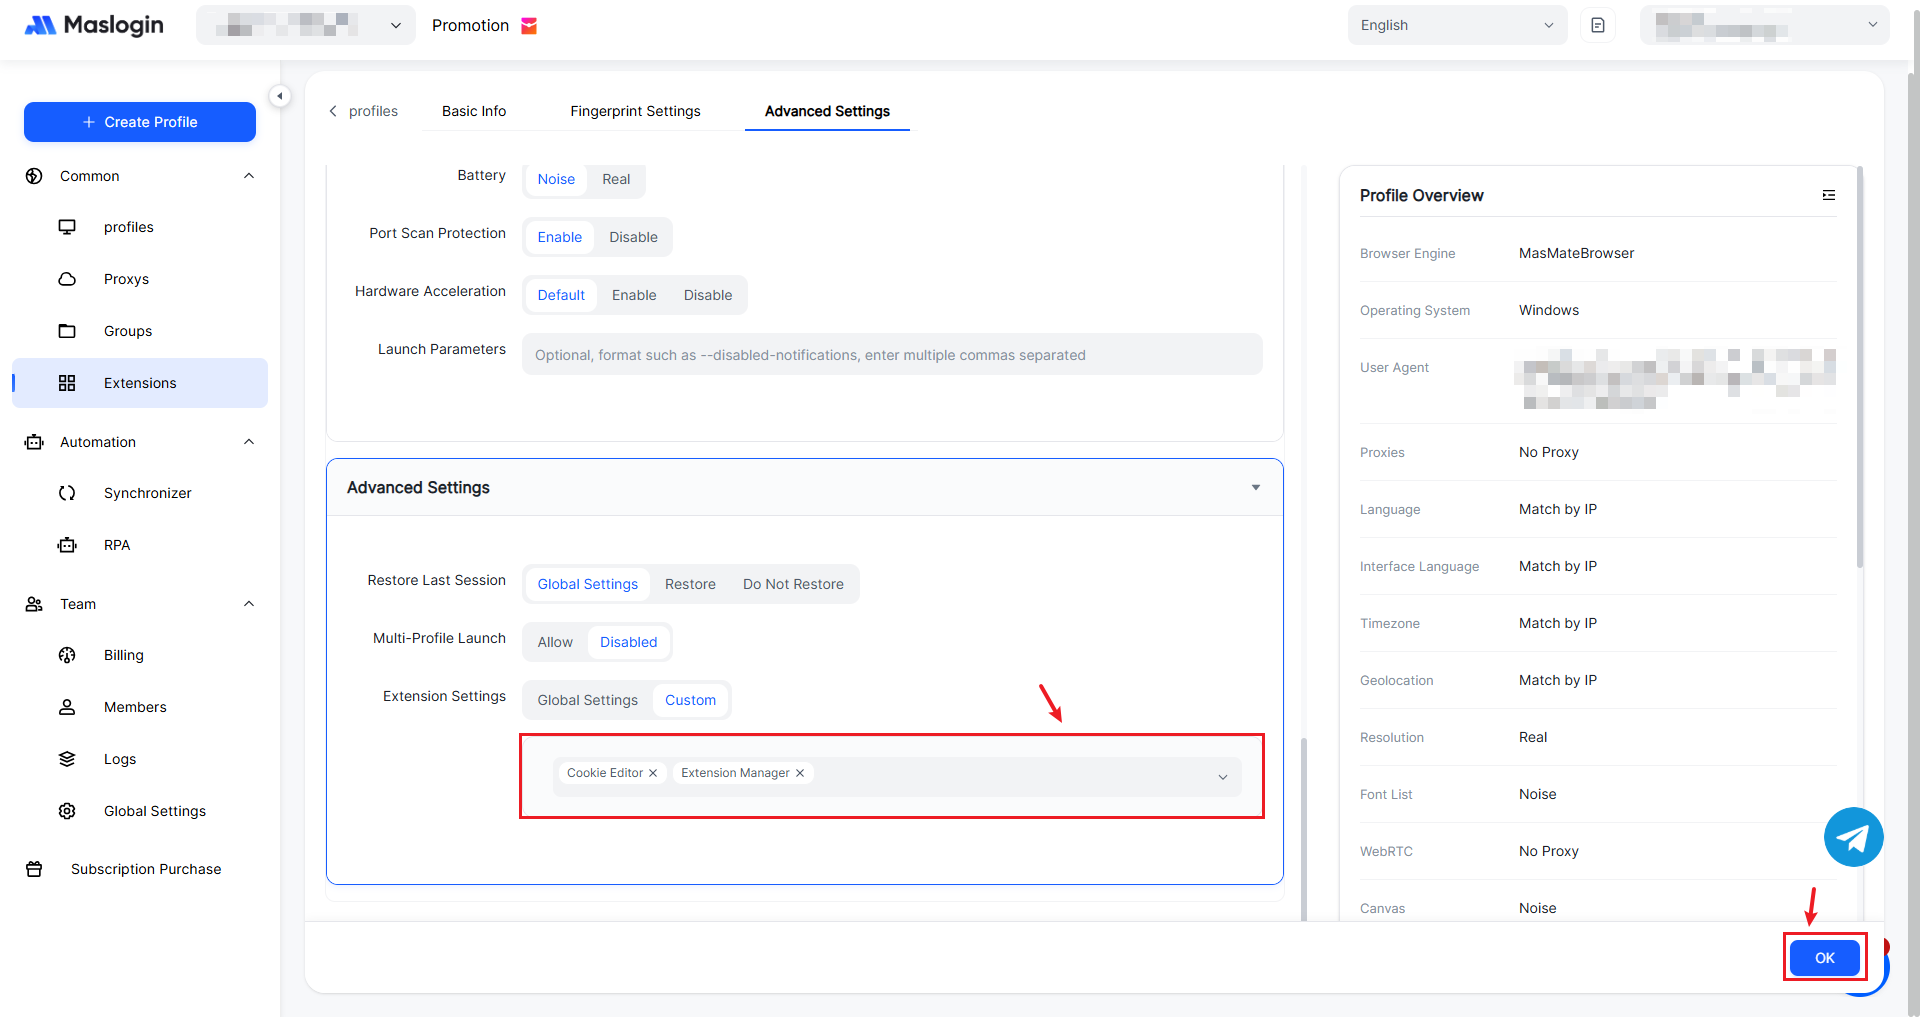Image resolution: width=1920 pixels, height=1017 pixels.
Task: Click the Telegram floating chat icon
Action: (x=1853, y=837)
